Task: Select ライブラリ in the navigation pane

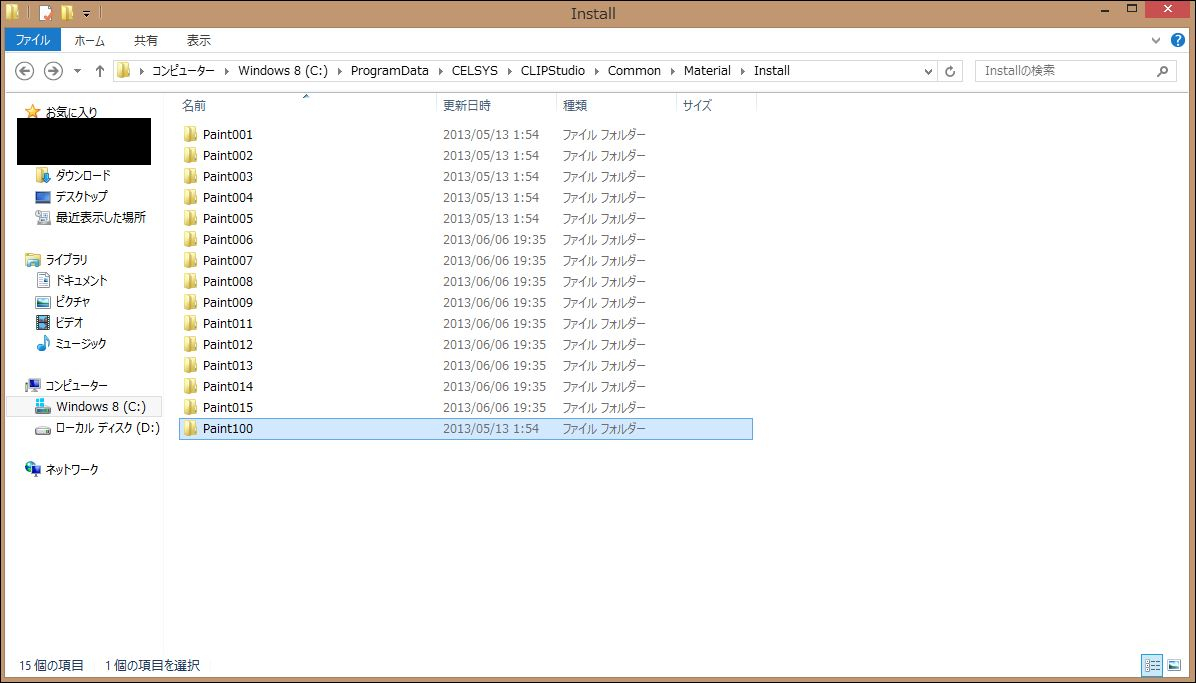Action: [66, 259]
